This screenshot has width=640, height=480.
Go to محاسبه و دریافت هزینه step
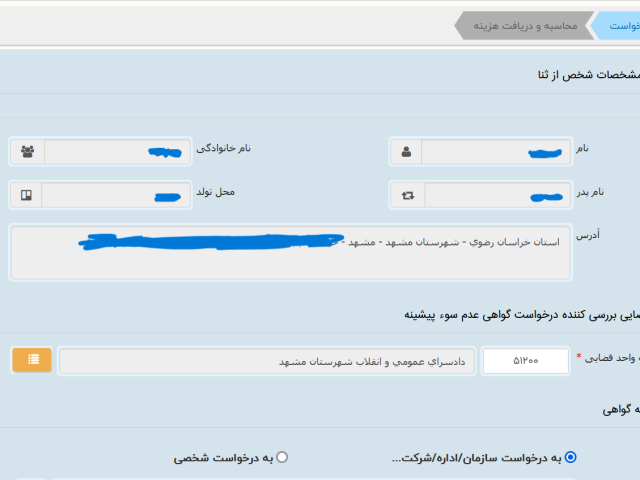(525, 26)
